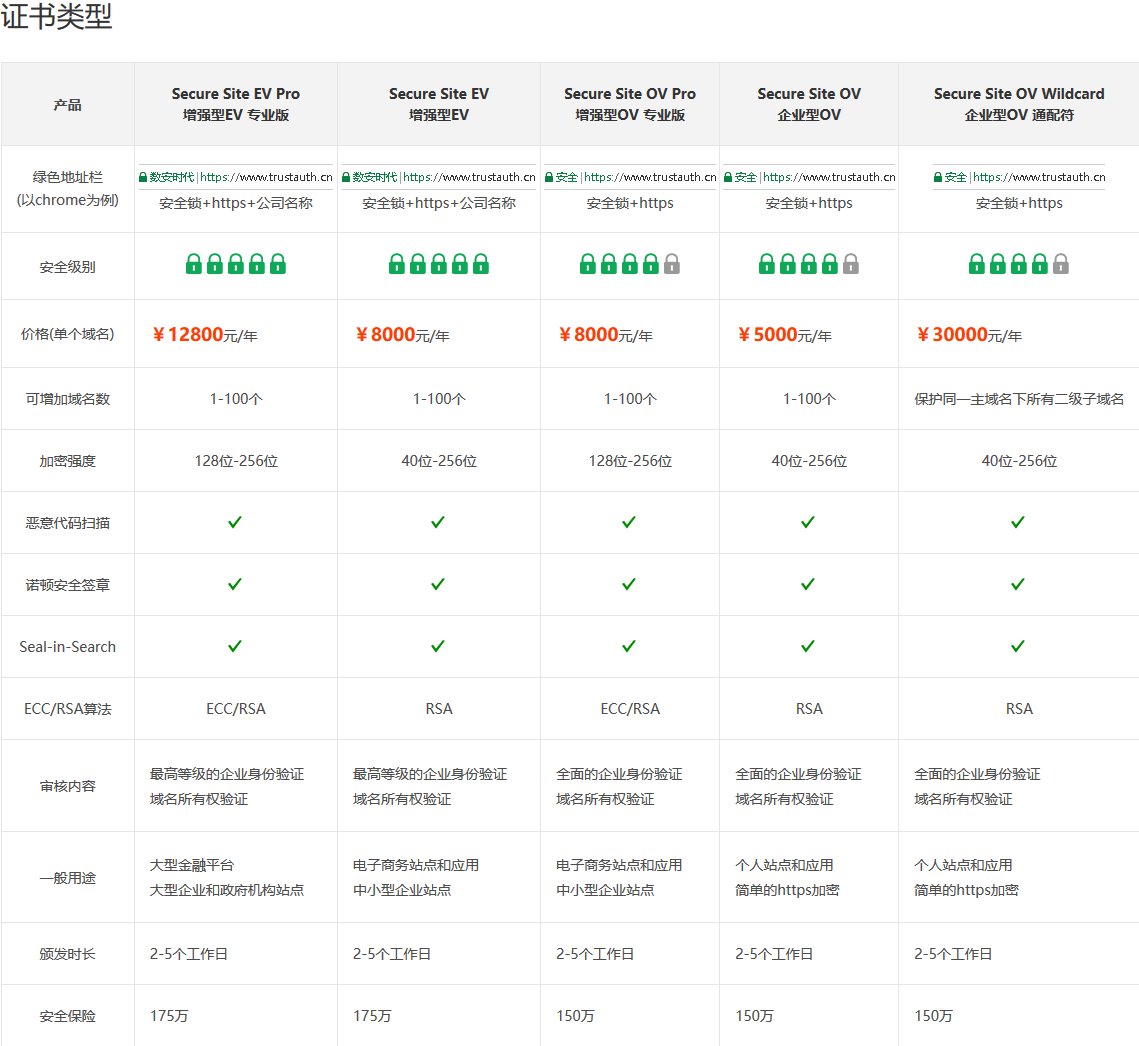Click the 加密强度 row label
This screenshot has height=1046, width=1139.
[x=68, y=461]
